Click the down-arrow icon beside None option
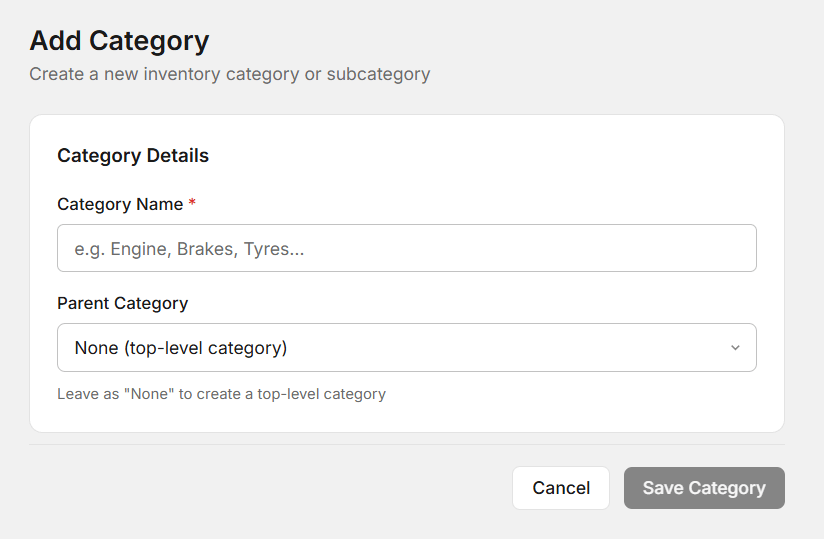This screenshot has width=824, height=539. [x=735, y=348]
